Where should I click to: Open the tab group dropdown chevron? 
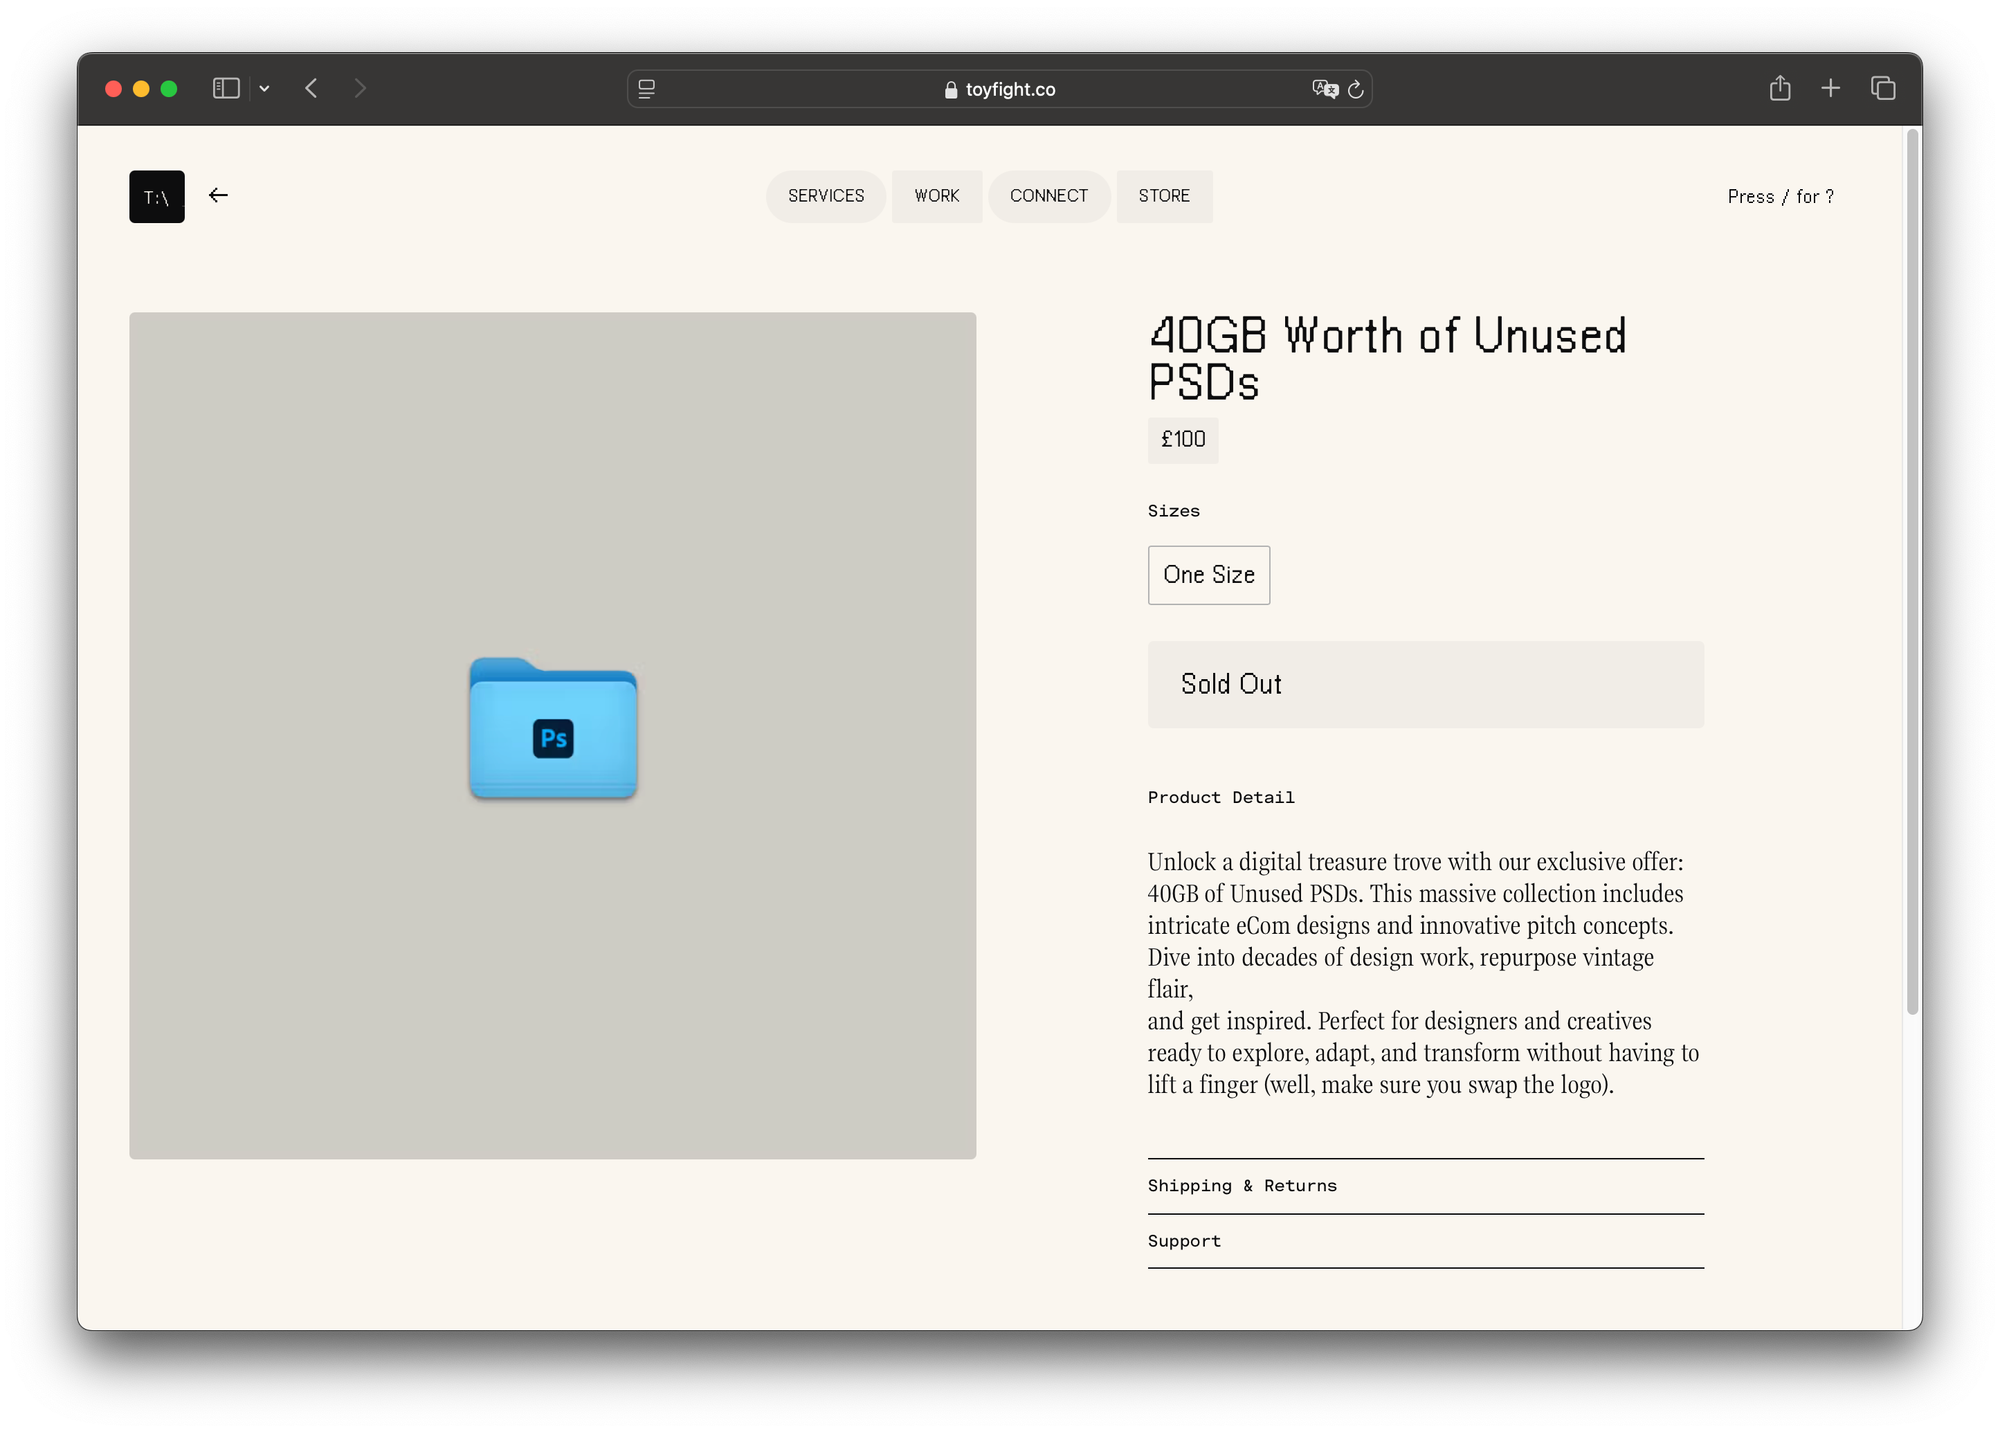click(264, 89)
